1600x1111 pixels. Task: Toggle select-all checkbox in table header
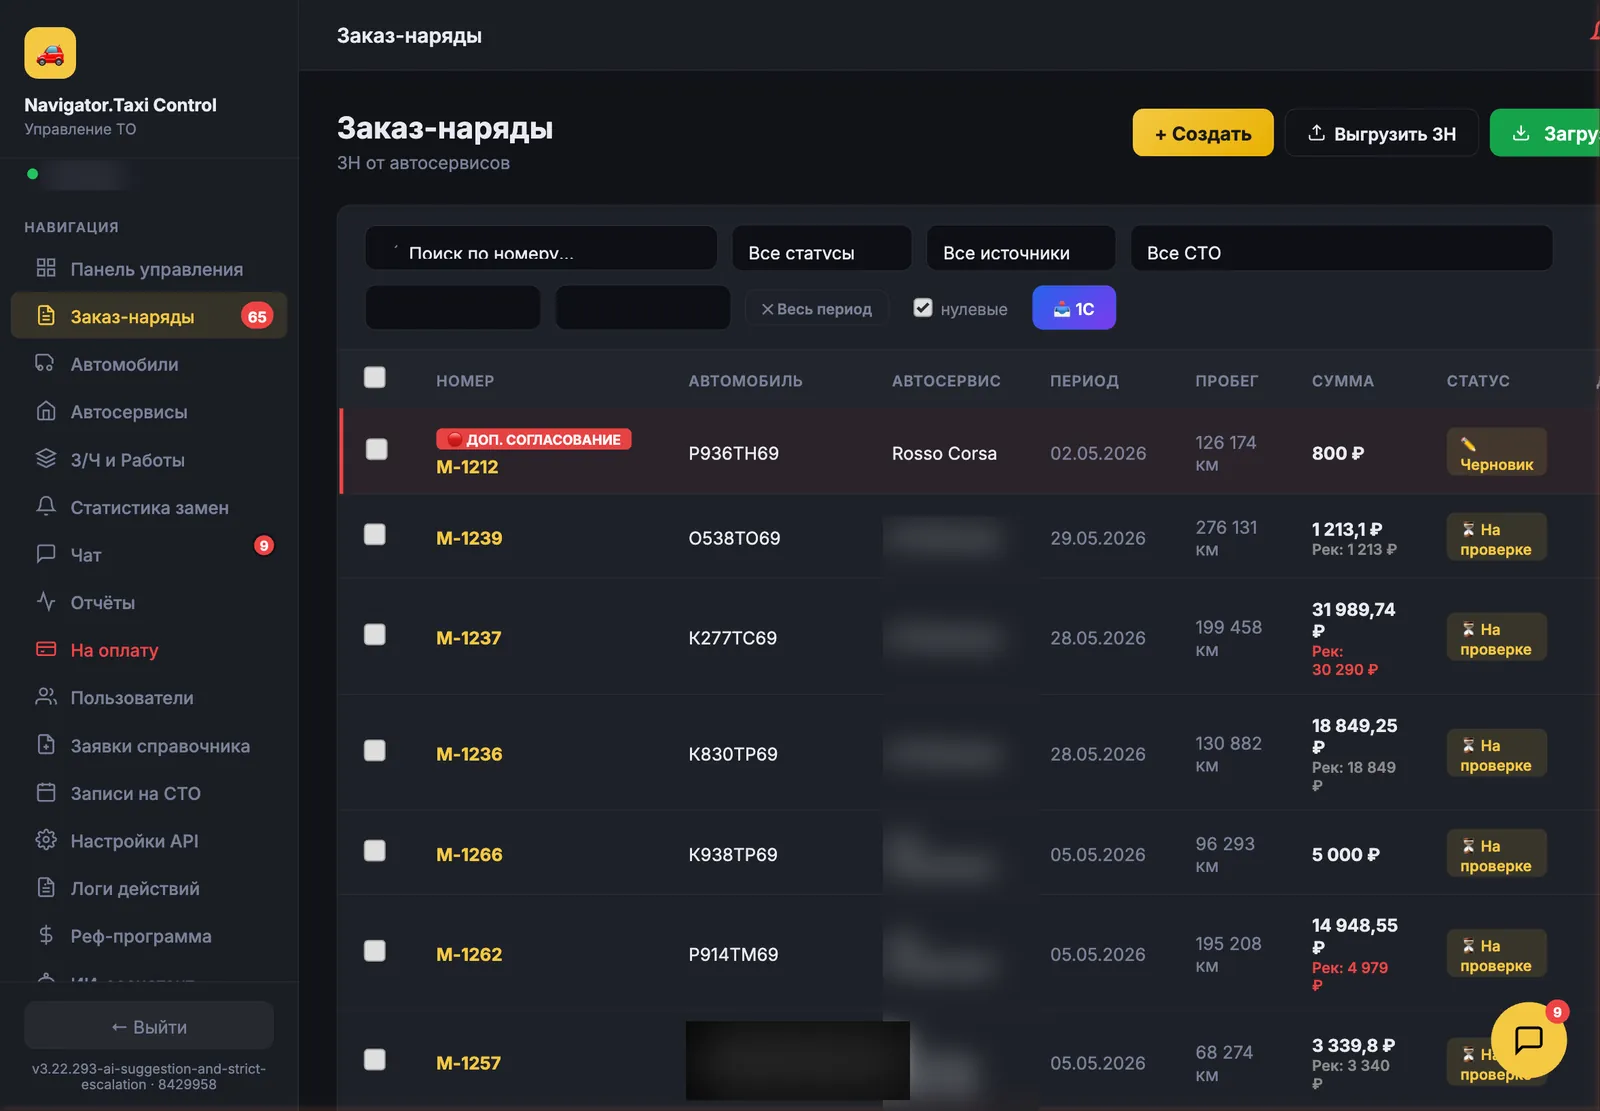375,378
